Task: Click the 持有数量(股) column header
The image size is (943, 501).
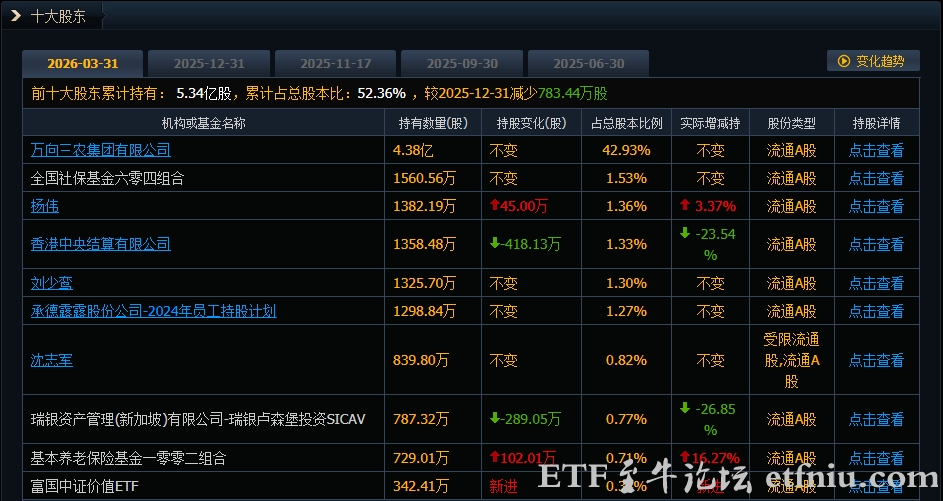Action: pos(433,123)
